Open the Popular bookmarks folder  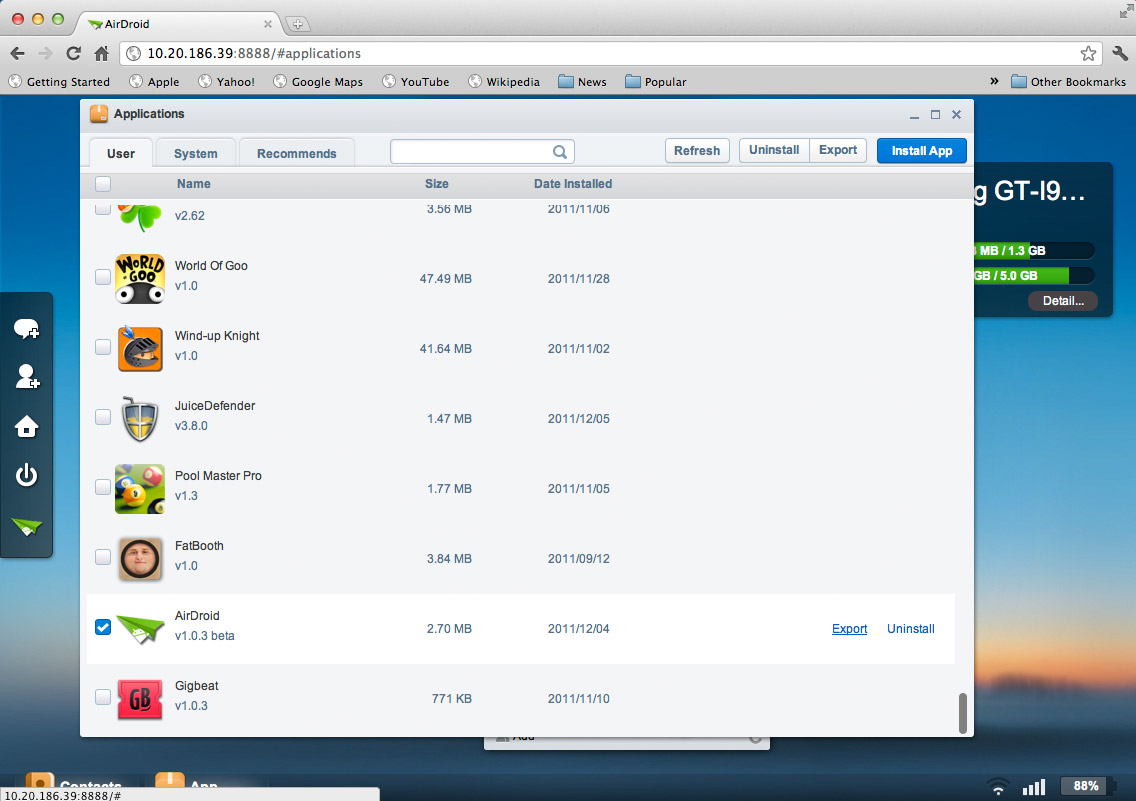tap(655, 81)
